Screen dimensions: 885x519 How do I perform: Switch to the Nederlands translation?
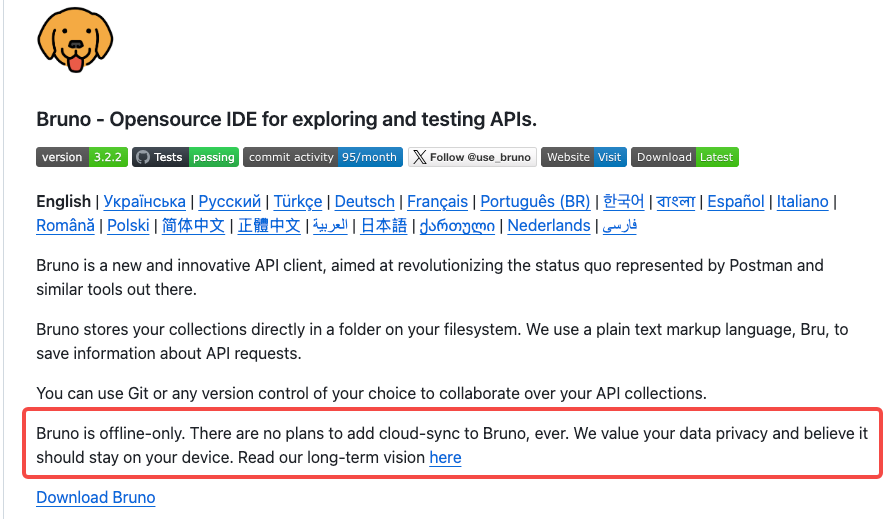tap(548, 226)
